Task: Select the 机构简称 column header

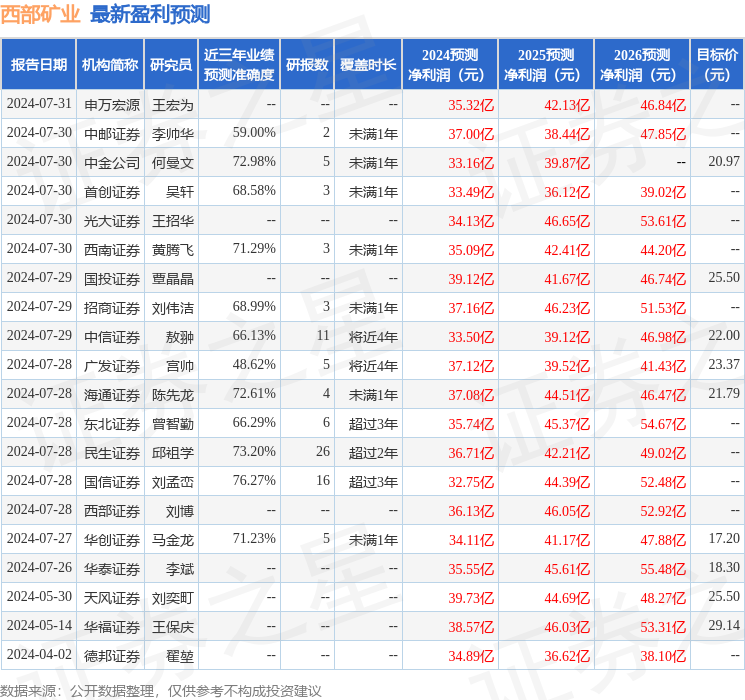Action: 110,65
